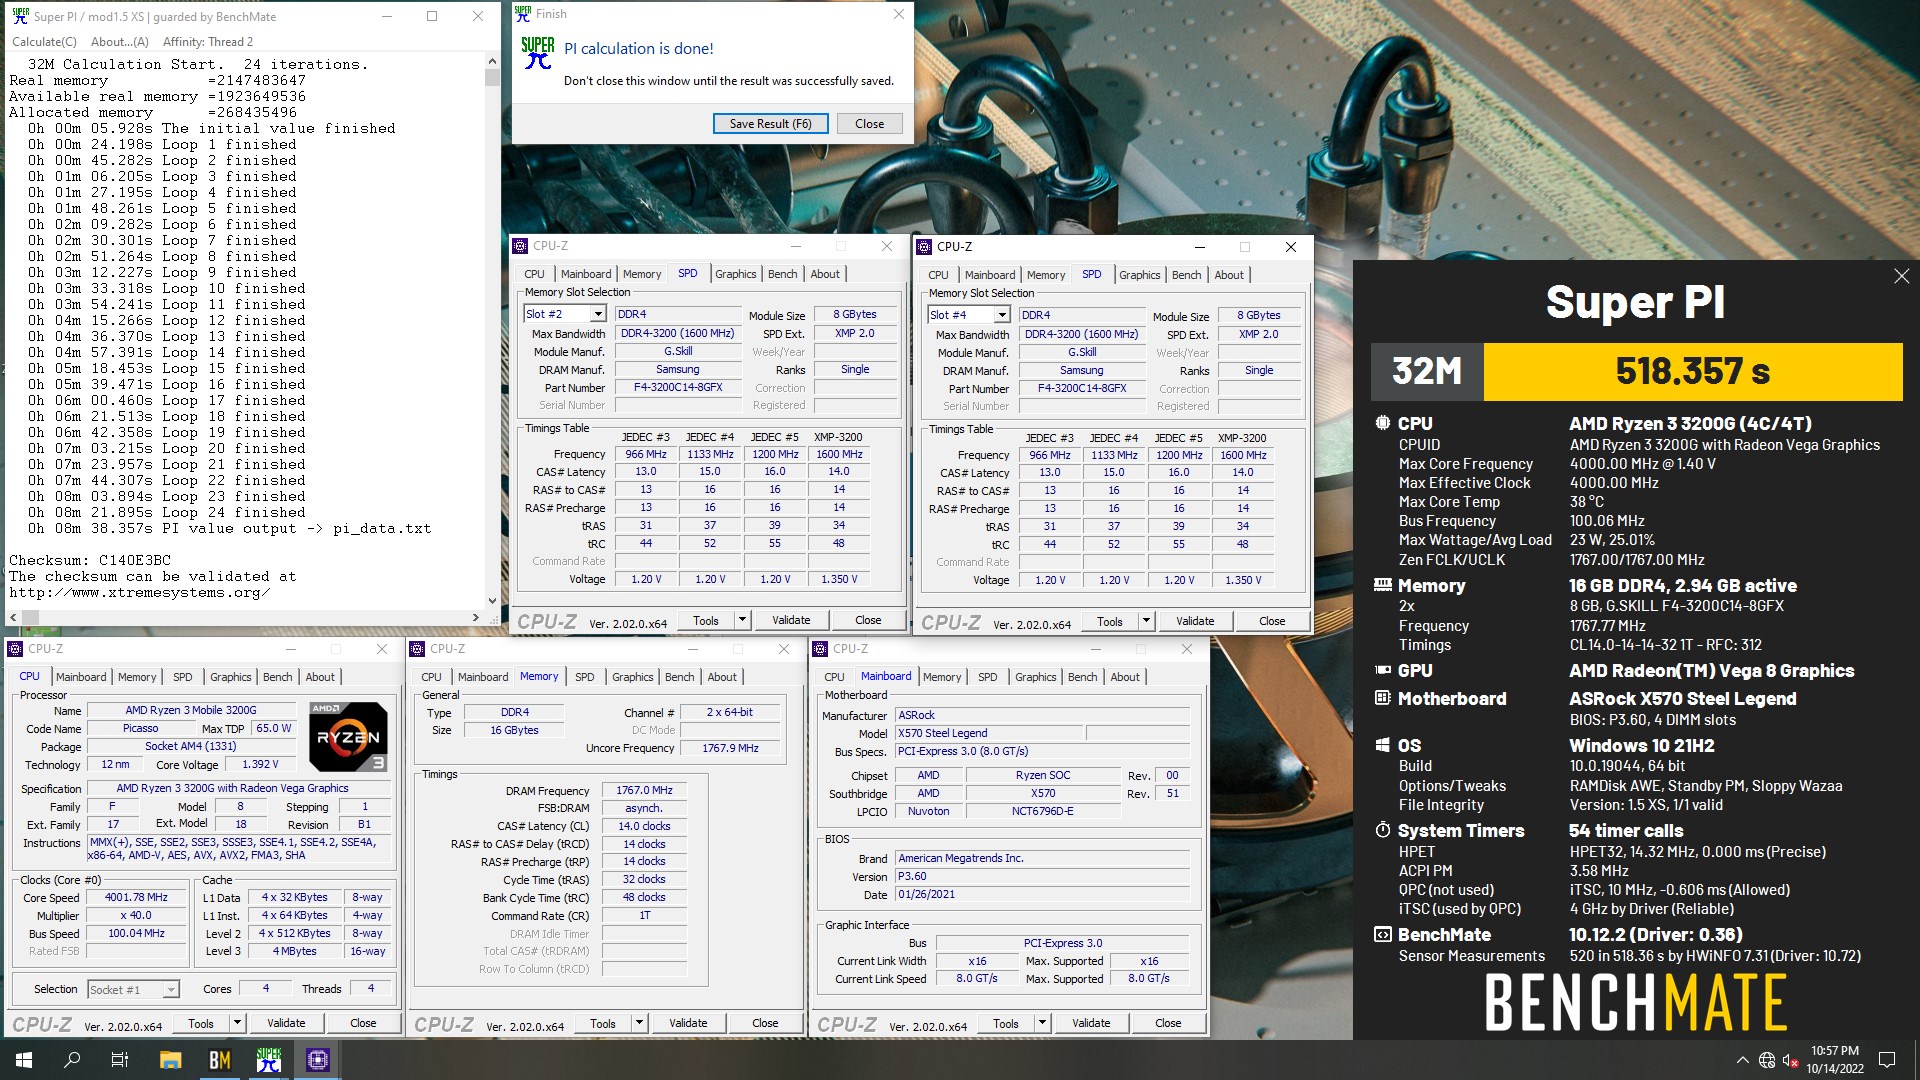Click the Ryzen 3 logo in the CPU-Z CPU window
Viewport: 1920px width, 1080px height.
point(348,737)
